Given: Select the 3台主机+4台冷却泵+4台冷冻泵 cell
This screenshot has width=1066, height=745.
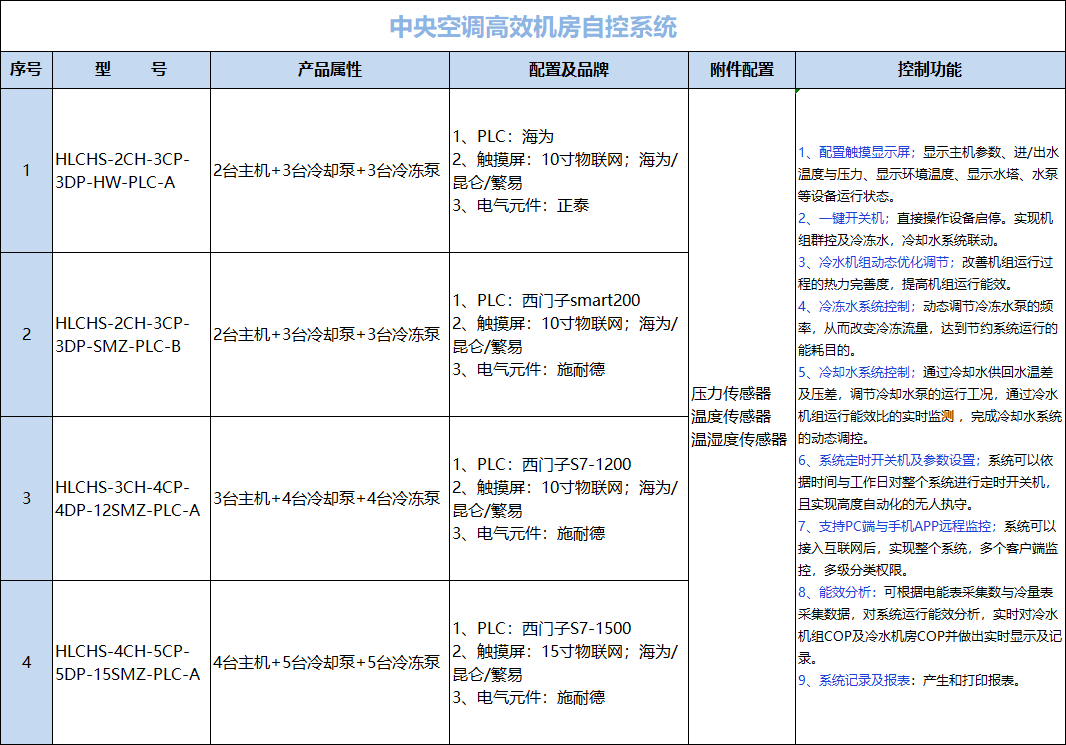Looking at the screenshot, I should [329, 498].
